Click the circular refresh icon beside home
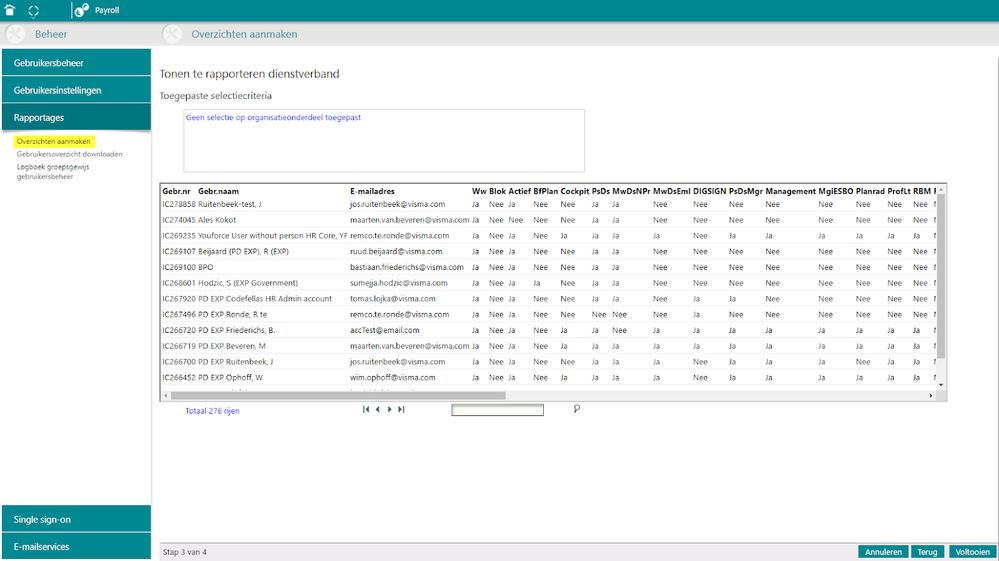 tap(34, 10)
